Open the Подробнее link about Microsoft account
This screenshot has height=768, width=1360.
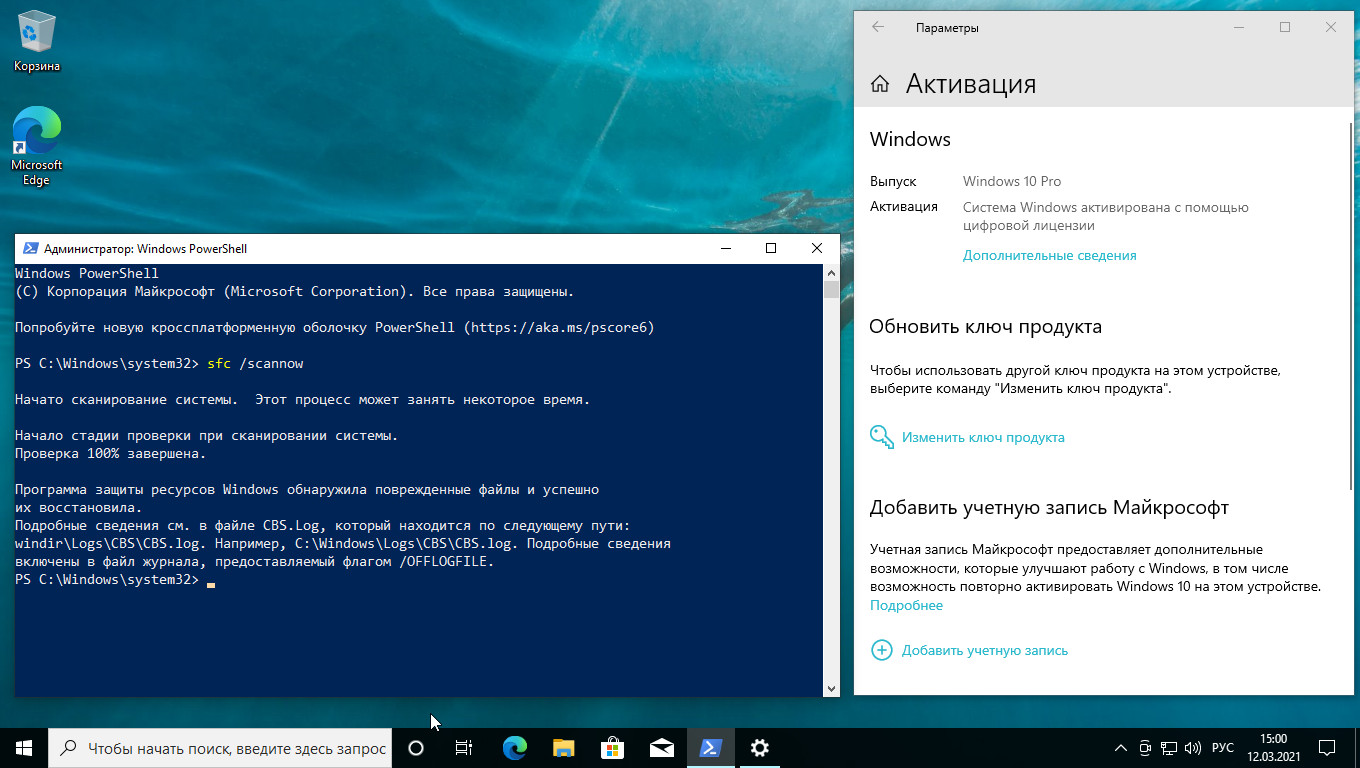pos(906,605)
